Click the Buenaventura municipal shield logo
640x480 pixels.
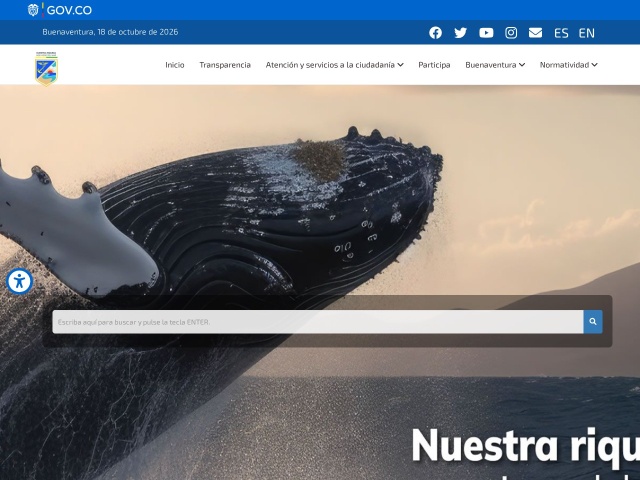click(x=46, y=69)
